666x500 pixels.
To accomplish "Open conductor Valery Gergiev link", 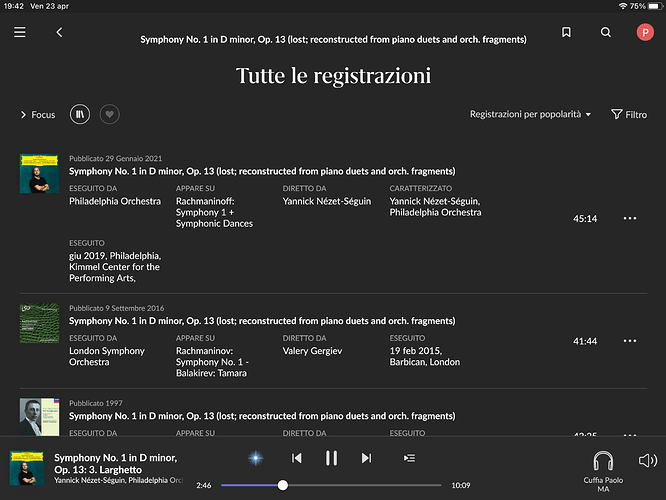I will (x=312, y=351).
